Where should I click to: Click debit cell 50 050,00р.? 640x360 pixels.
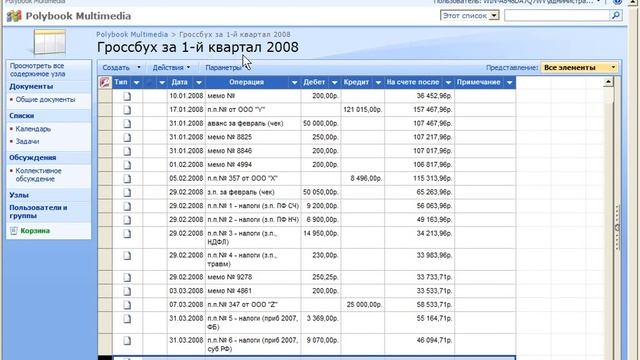[321, 192]
